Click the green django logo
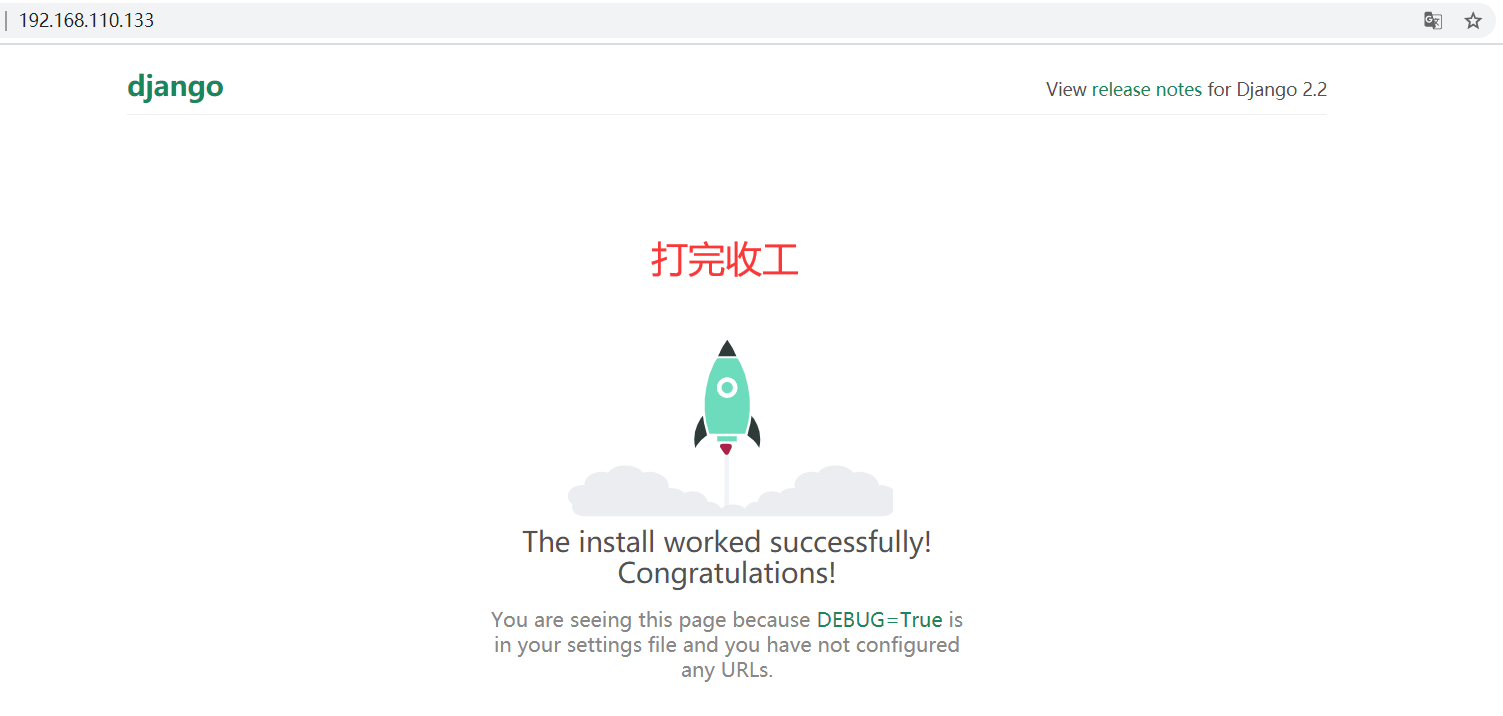 pos(175,88)
